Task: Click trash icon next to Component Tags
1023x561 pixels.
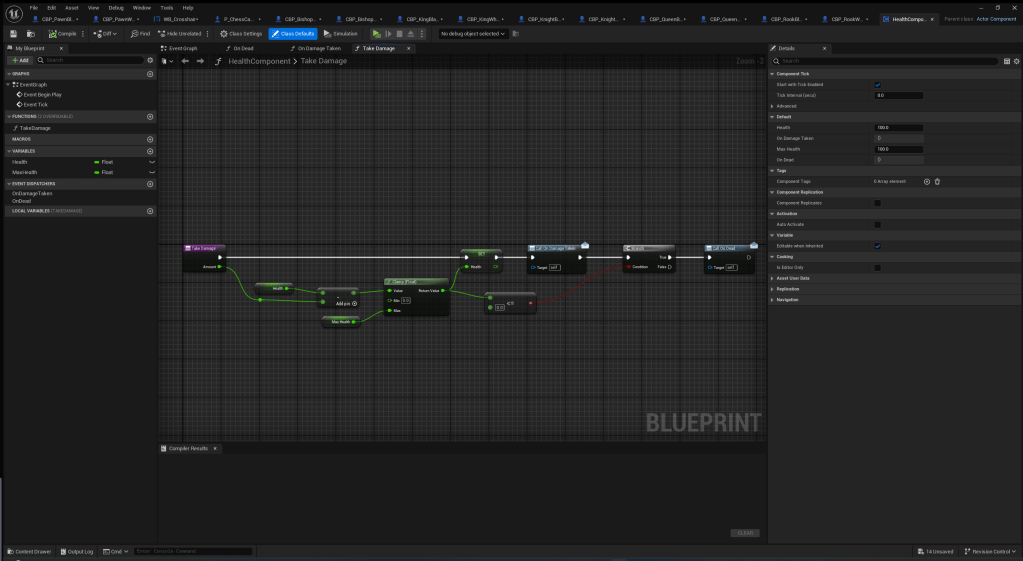Action: [x=938, y=181]
